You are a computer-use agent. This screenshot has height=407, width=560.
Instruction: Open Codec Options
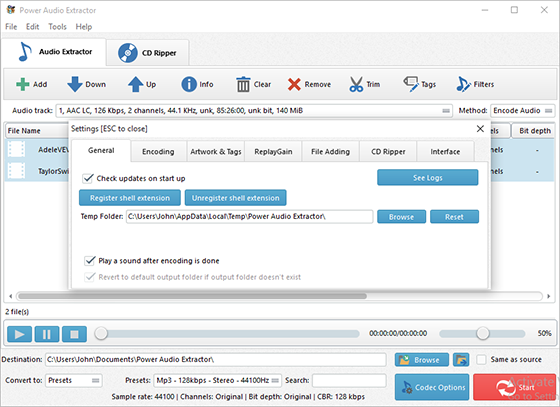[432, 387]
